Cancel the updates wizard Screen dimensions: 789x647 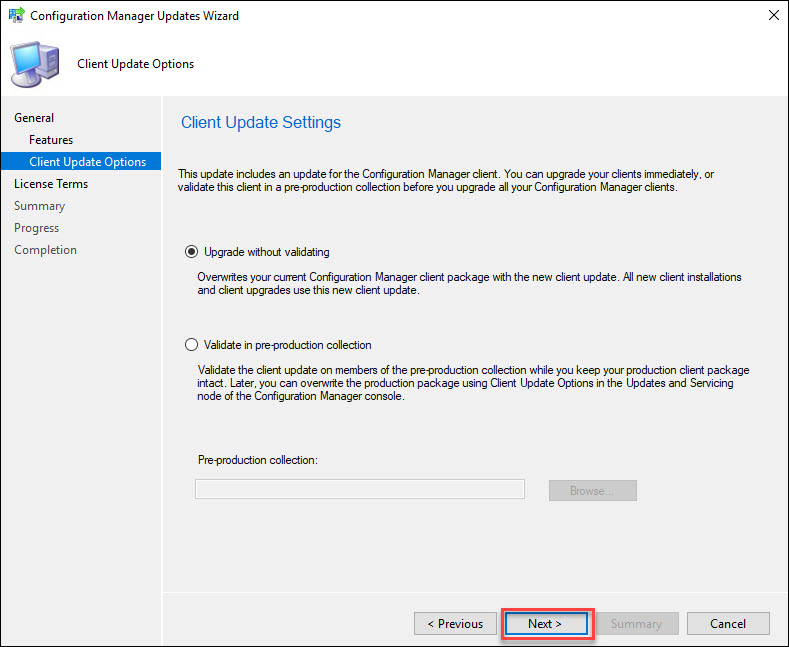tap(728, 624)
